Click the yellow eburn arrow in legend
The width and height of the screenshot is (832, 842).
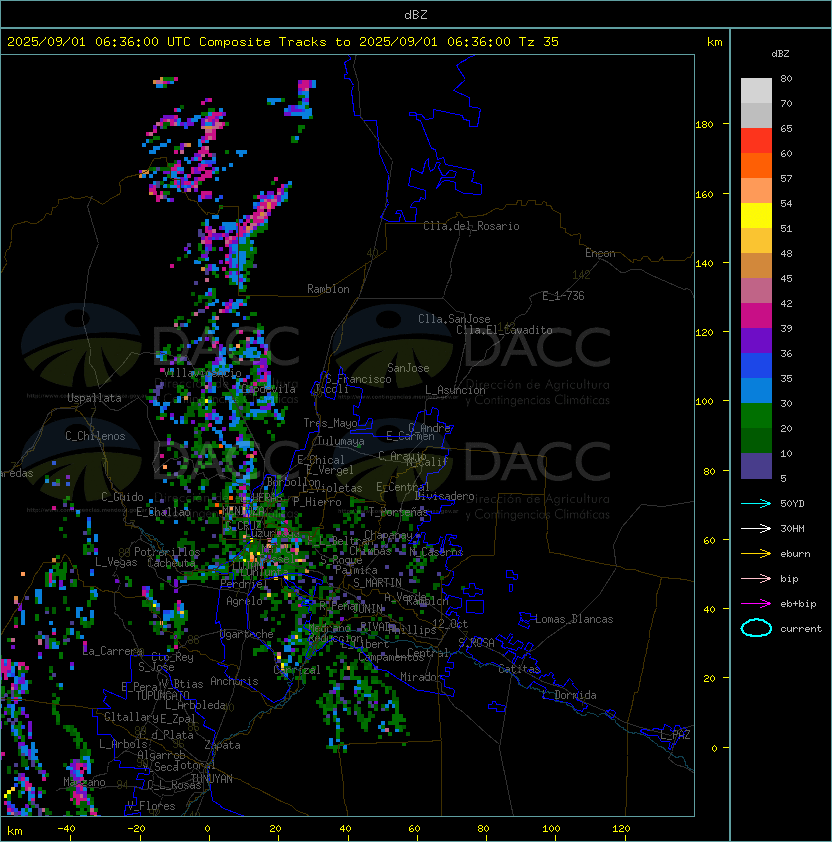[x=756, y=554]
